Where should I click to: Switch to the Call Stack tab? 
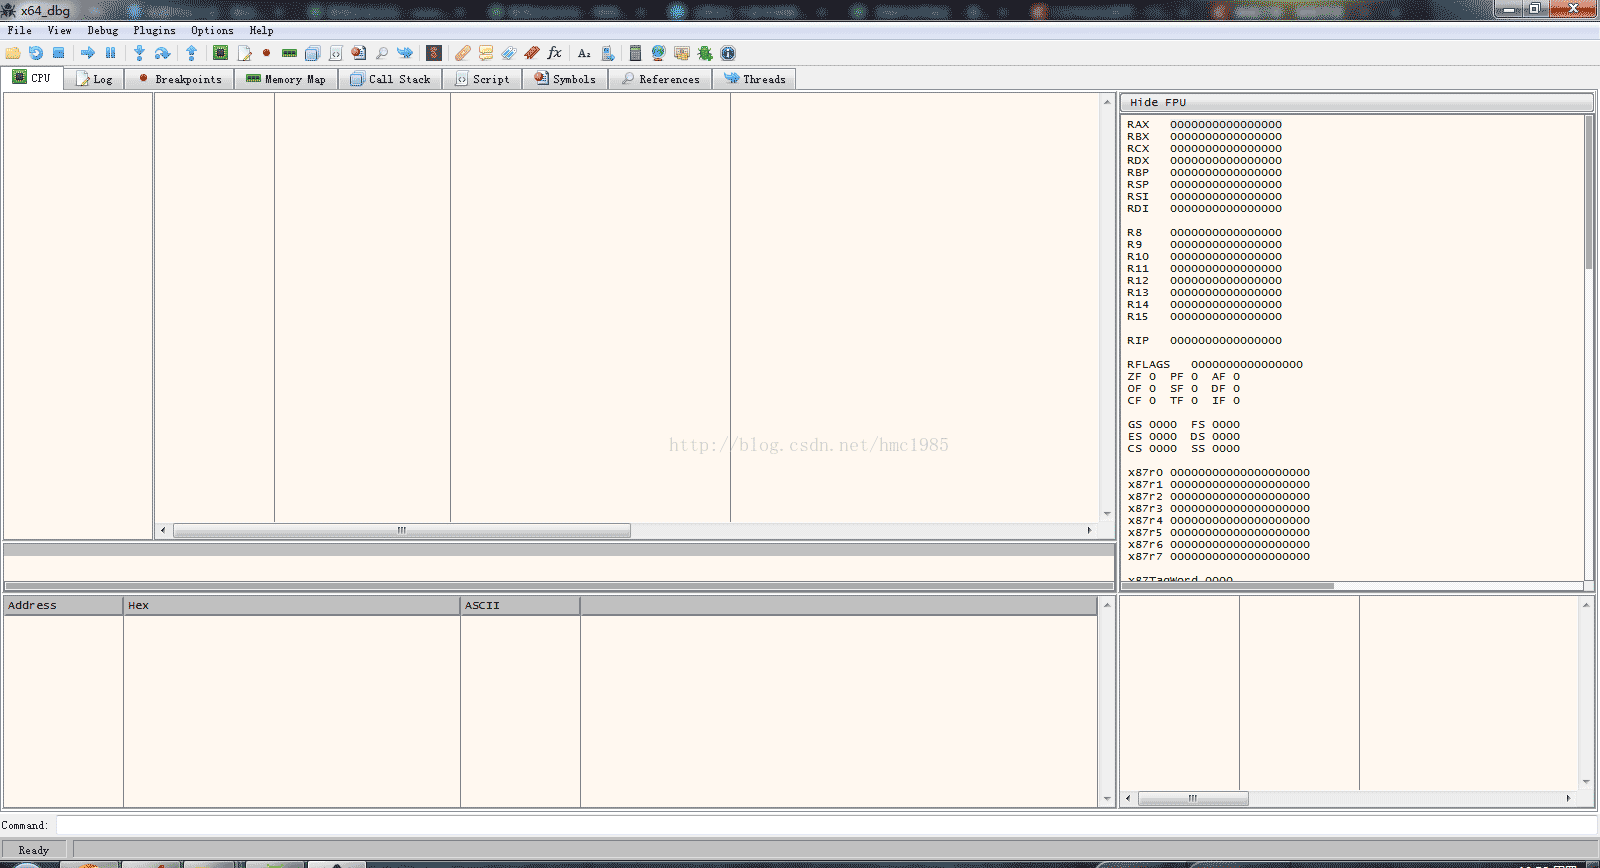pos(391,79)
